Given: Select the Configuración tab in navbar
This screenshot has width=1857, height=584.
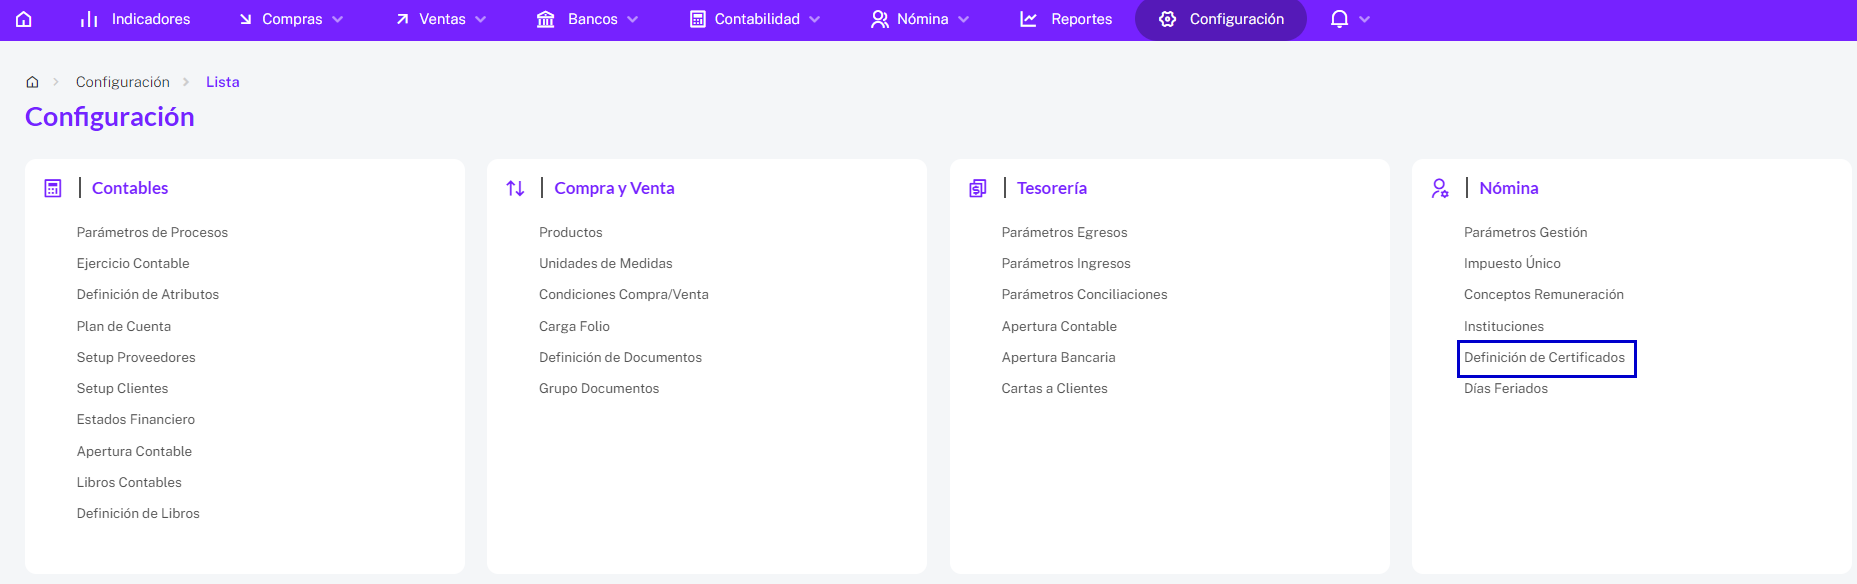Looking at the screenshot, I should pos(1221,19).
